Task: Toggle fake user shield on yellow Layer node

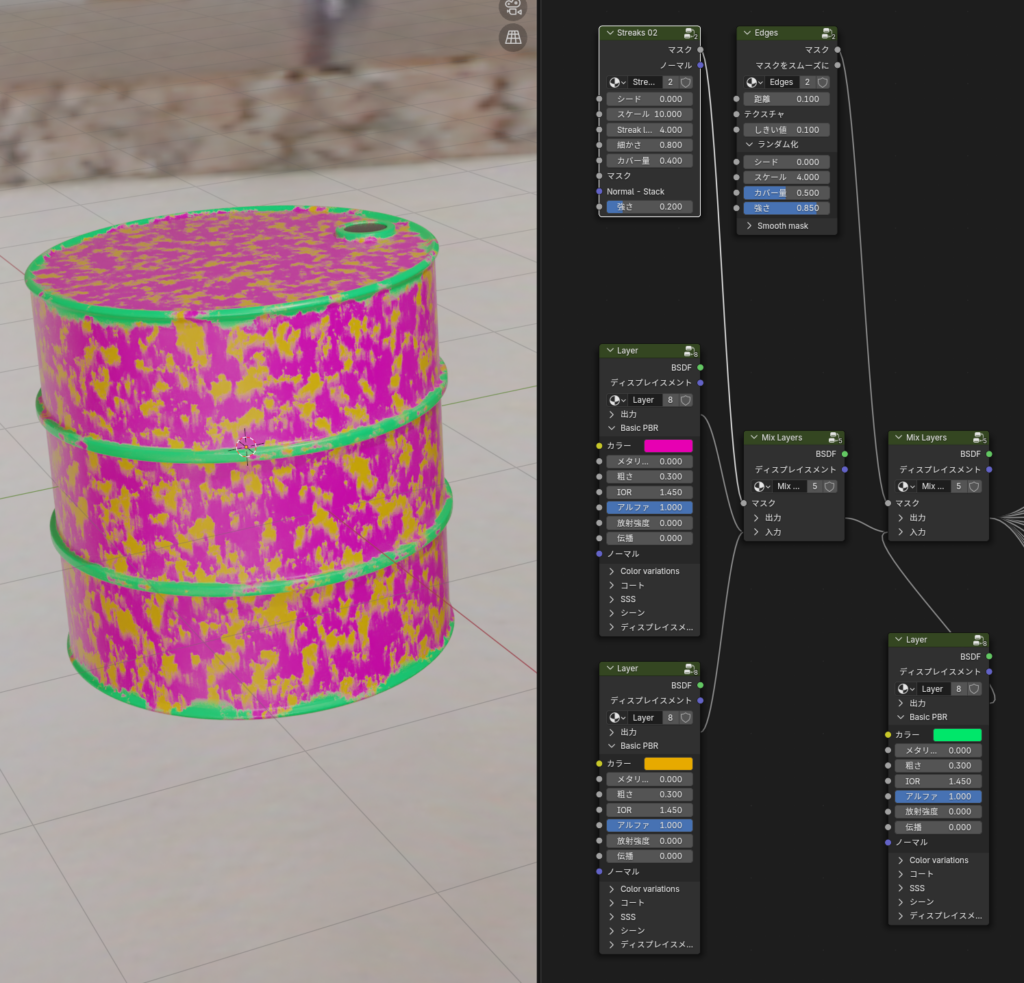Action: [x=686, y=718]
